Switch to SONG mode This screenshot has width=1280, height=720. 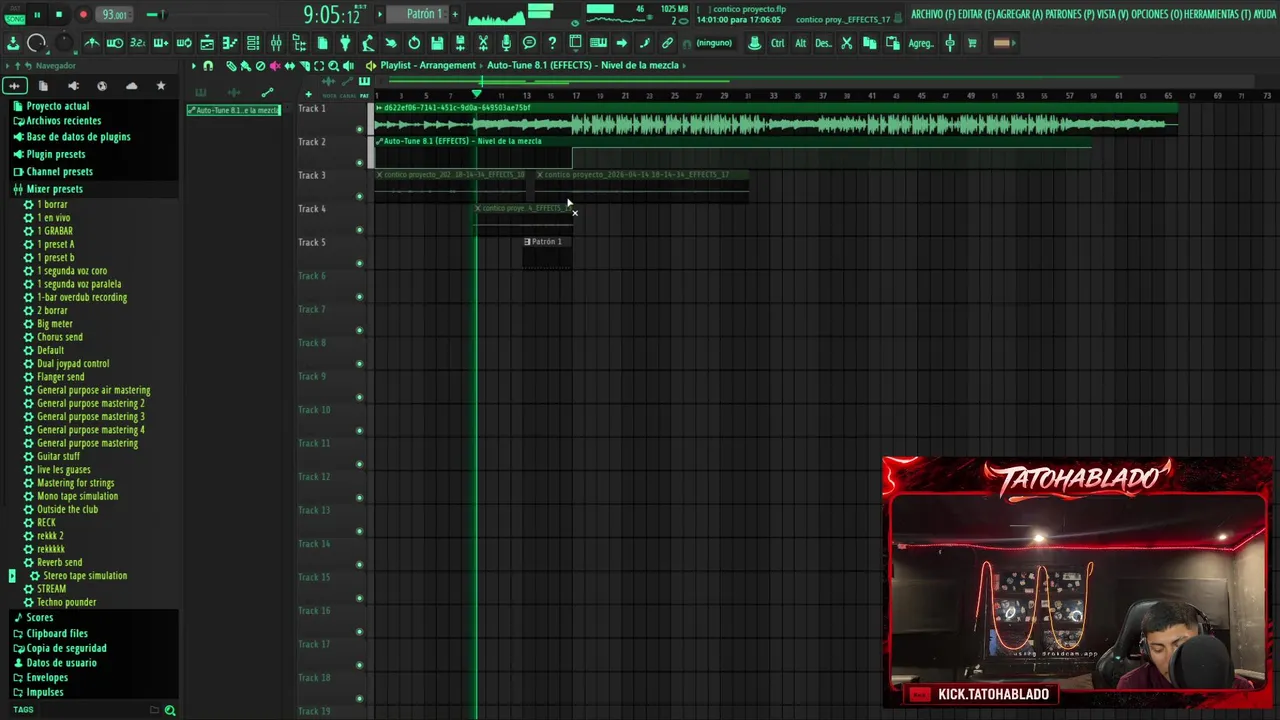click(x=15, y=19)
